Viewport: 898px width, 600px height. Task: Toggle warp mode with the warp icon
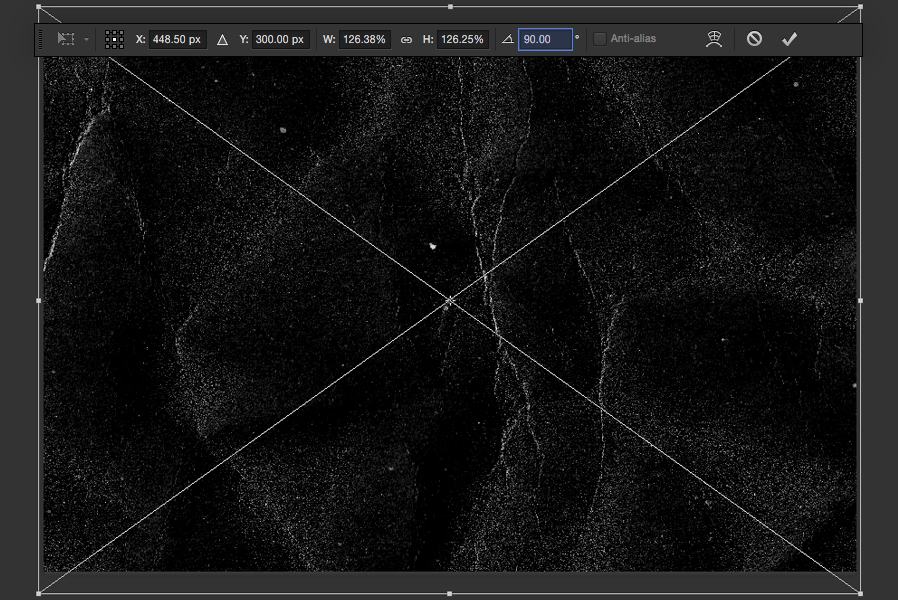714,38
